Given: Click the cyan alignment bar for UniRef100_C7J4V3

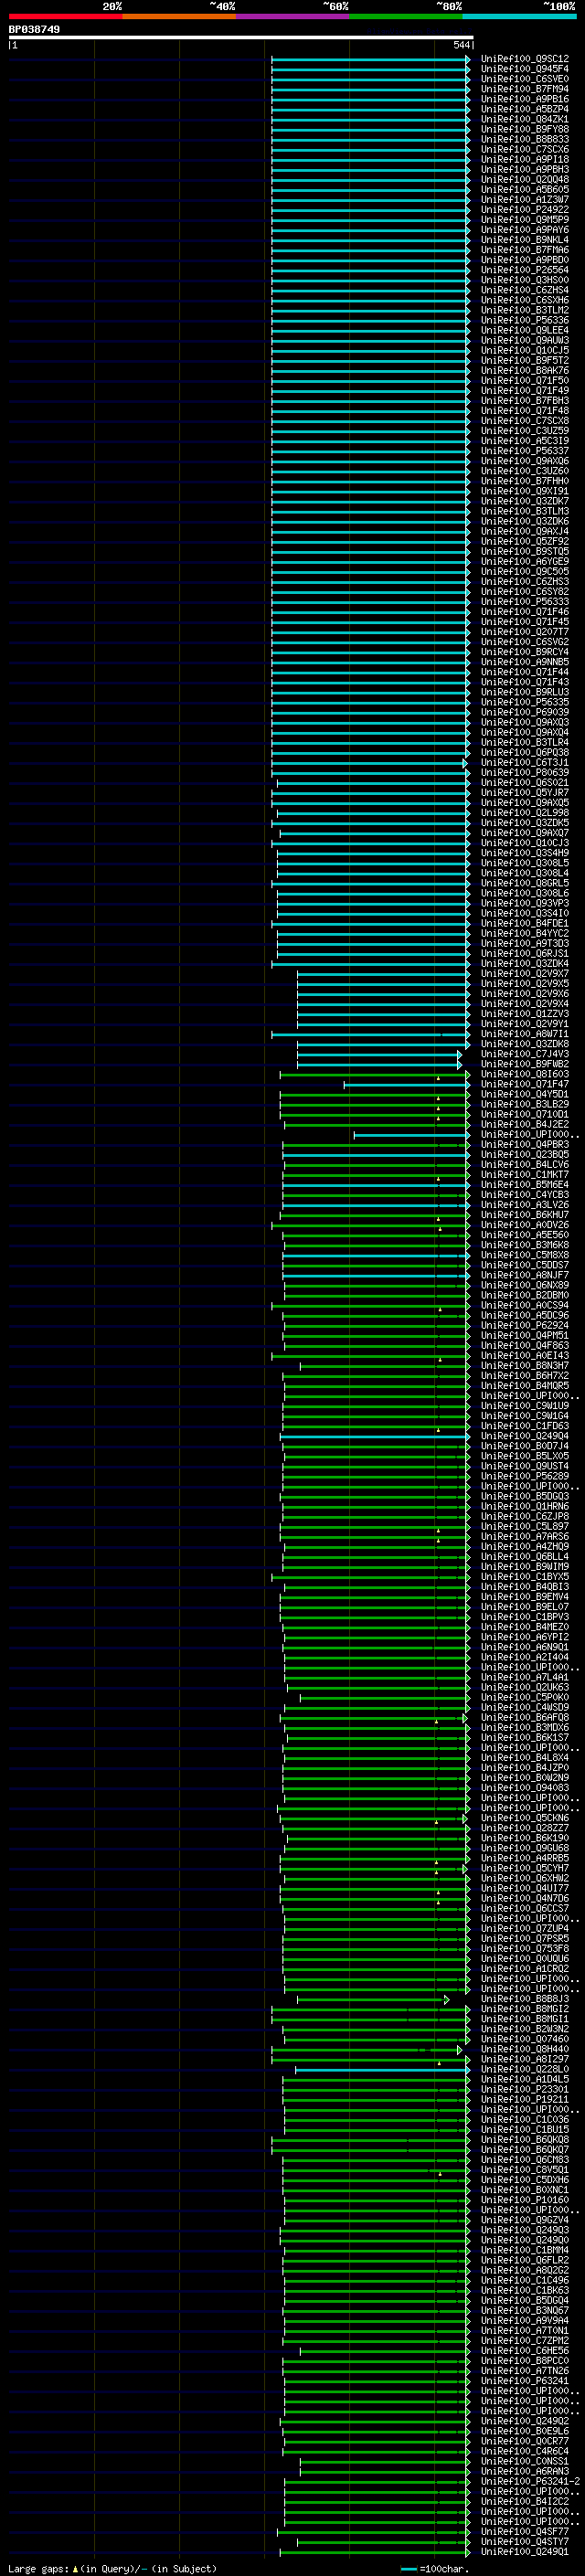Looking at the screenshot, I should 379,1054.
